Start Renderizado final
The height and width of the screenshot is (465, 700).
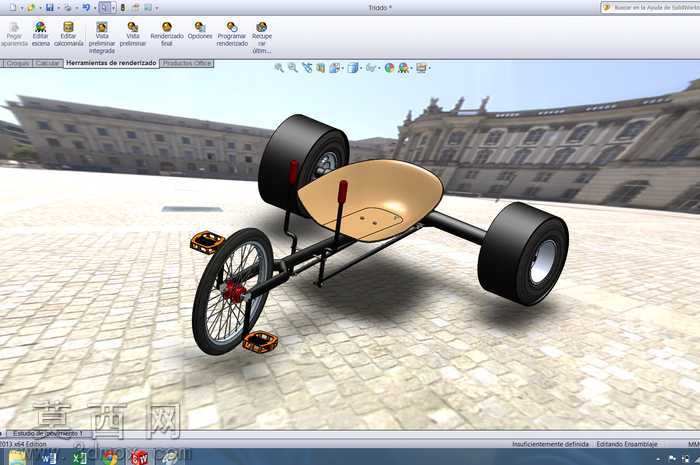167,34
